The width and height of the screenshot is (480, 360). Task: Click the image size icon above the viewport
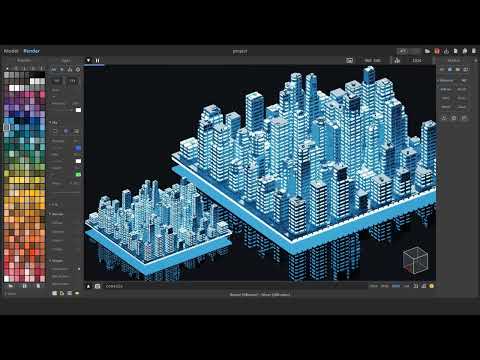[349, 60]
